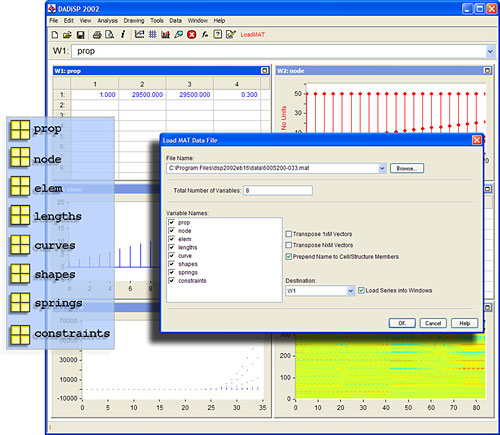Open the Tools menu

point(157,21)
